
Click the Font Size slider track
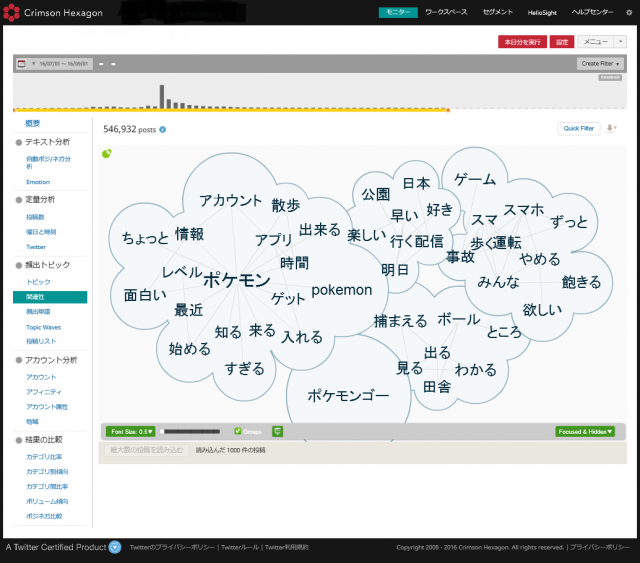tap(191, 432)
